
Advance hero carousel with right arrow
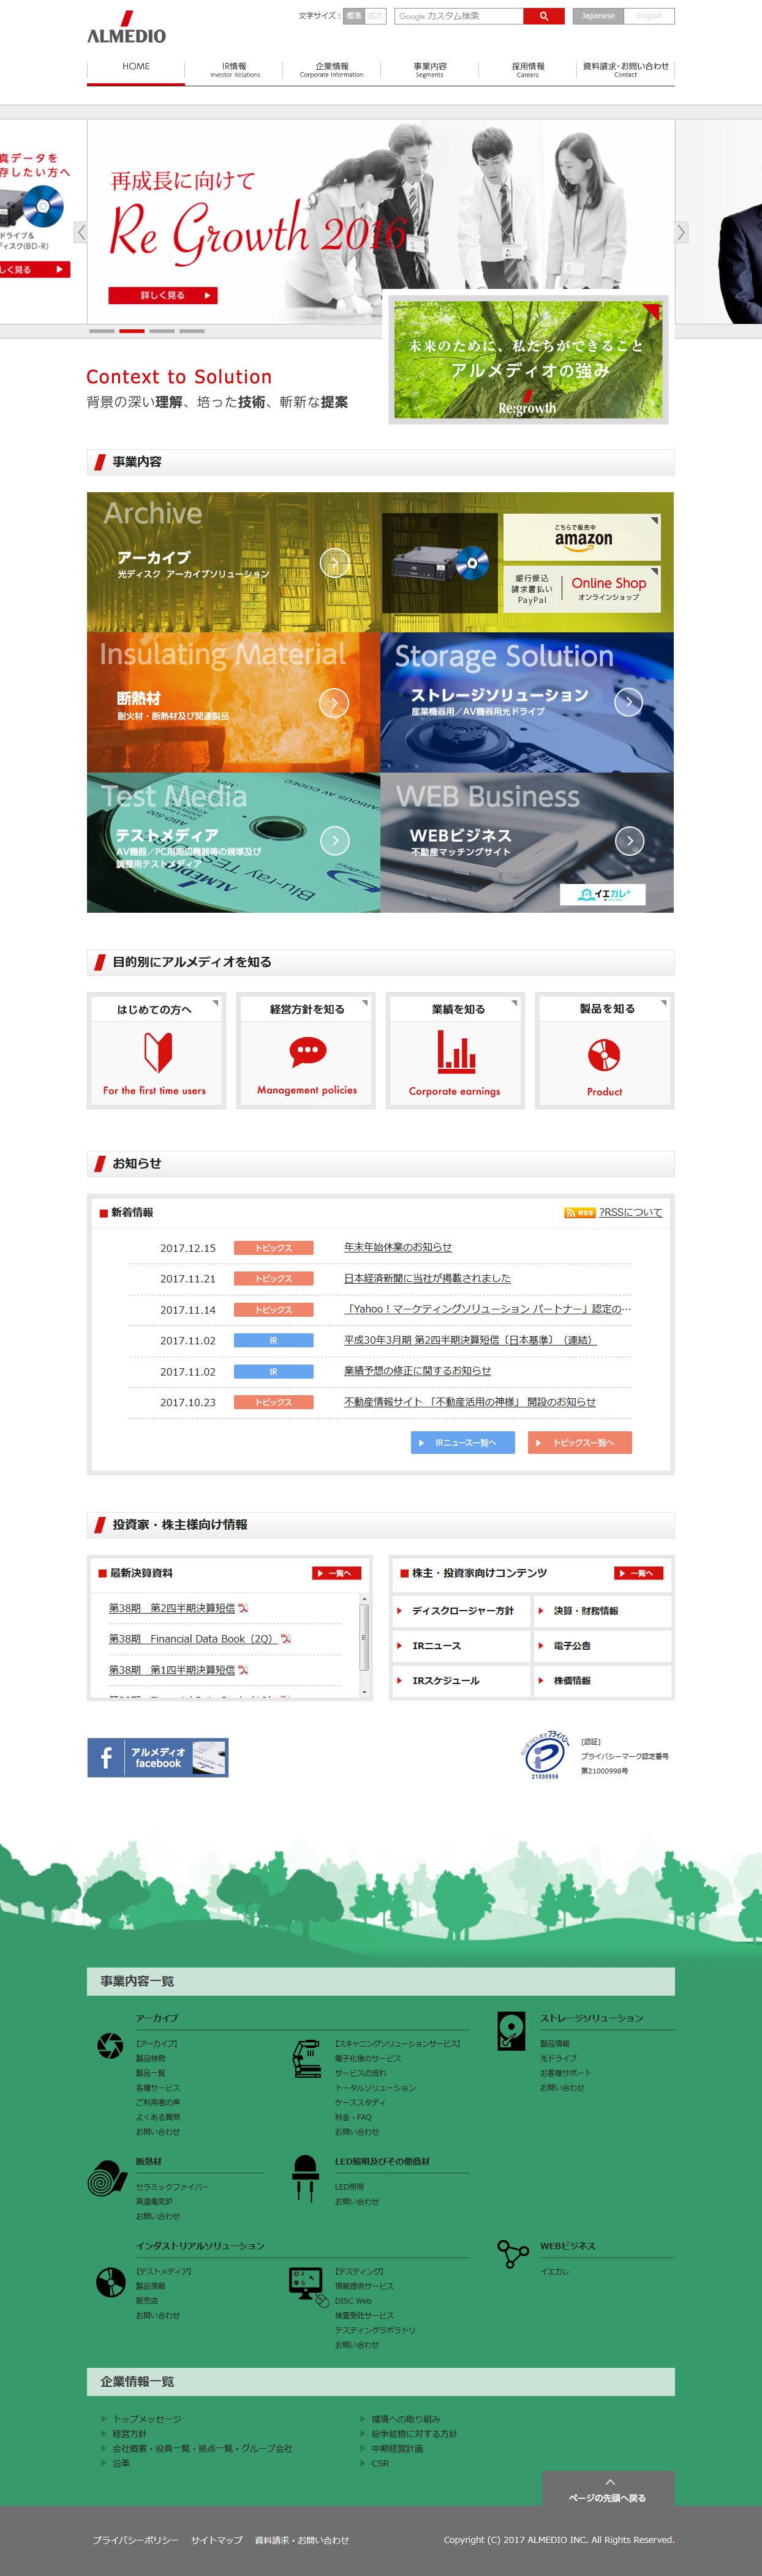(681, 232)
